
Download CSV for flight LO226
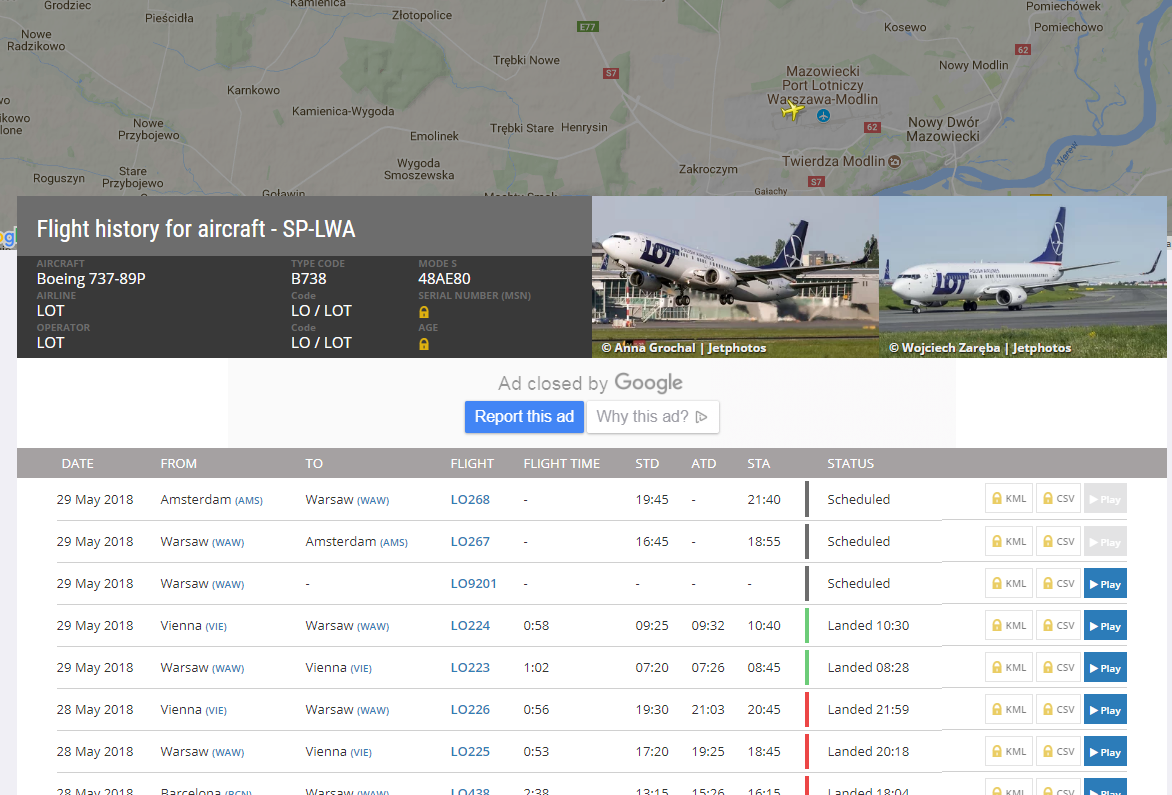(x=1058, y=709)
